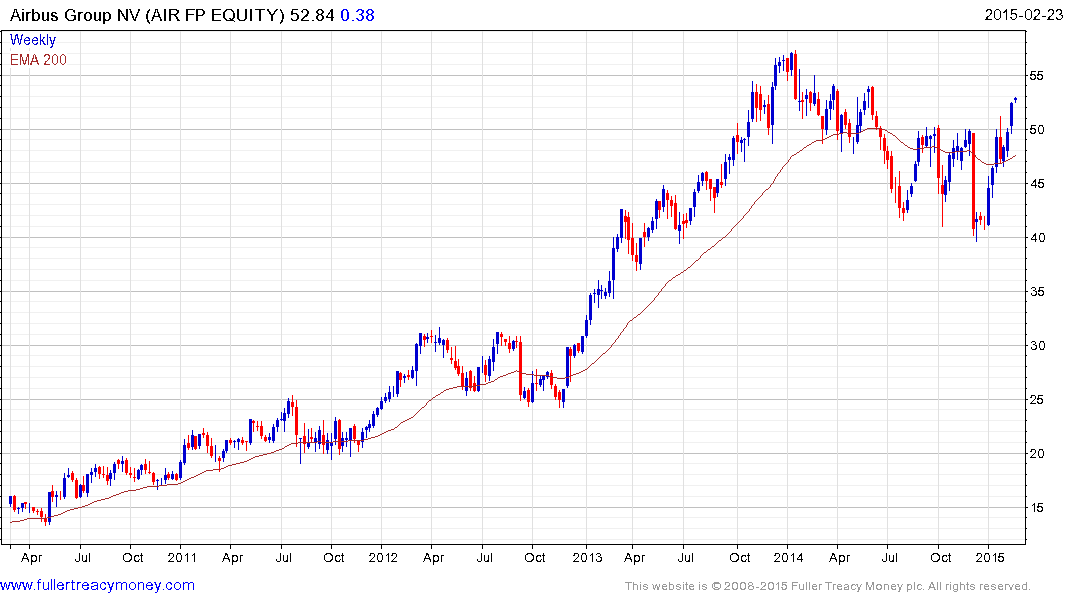This screenshot has height=600, width=1075.
Task: Click the 'EMA 200' legend label
Action: click(x=38, y=60)
